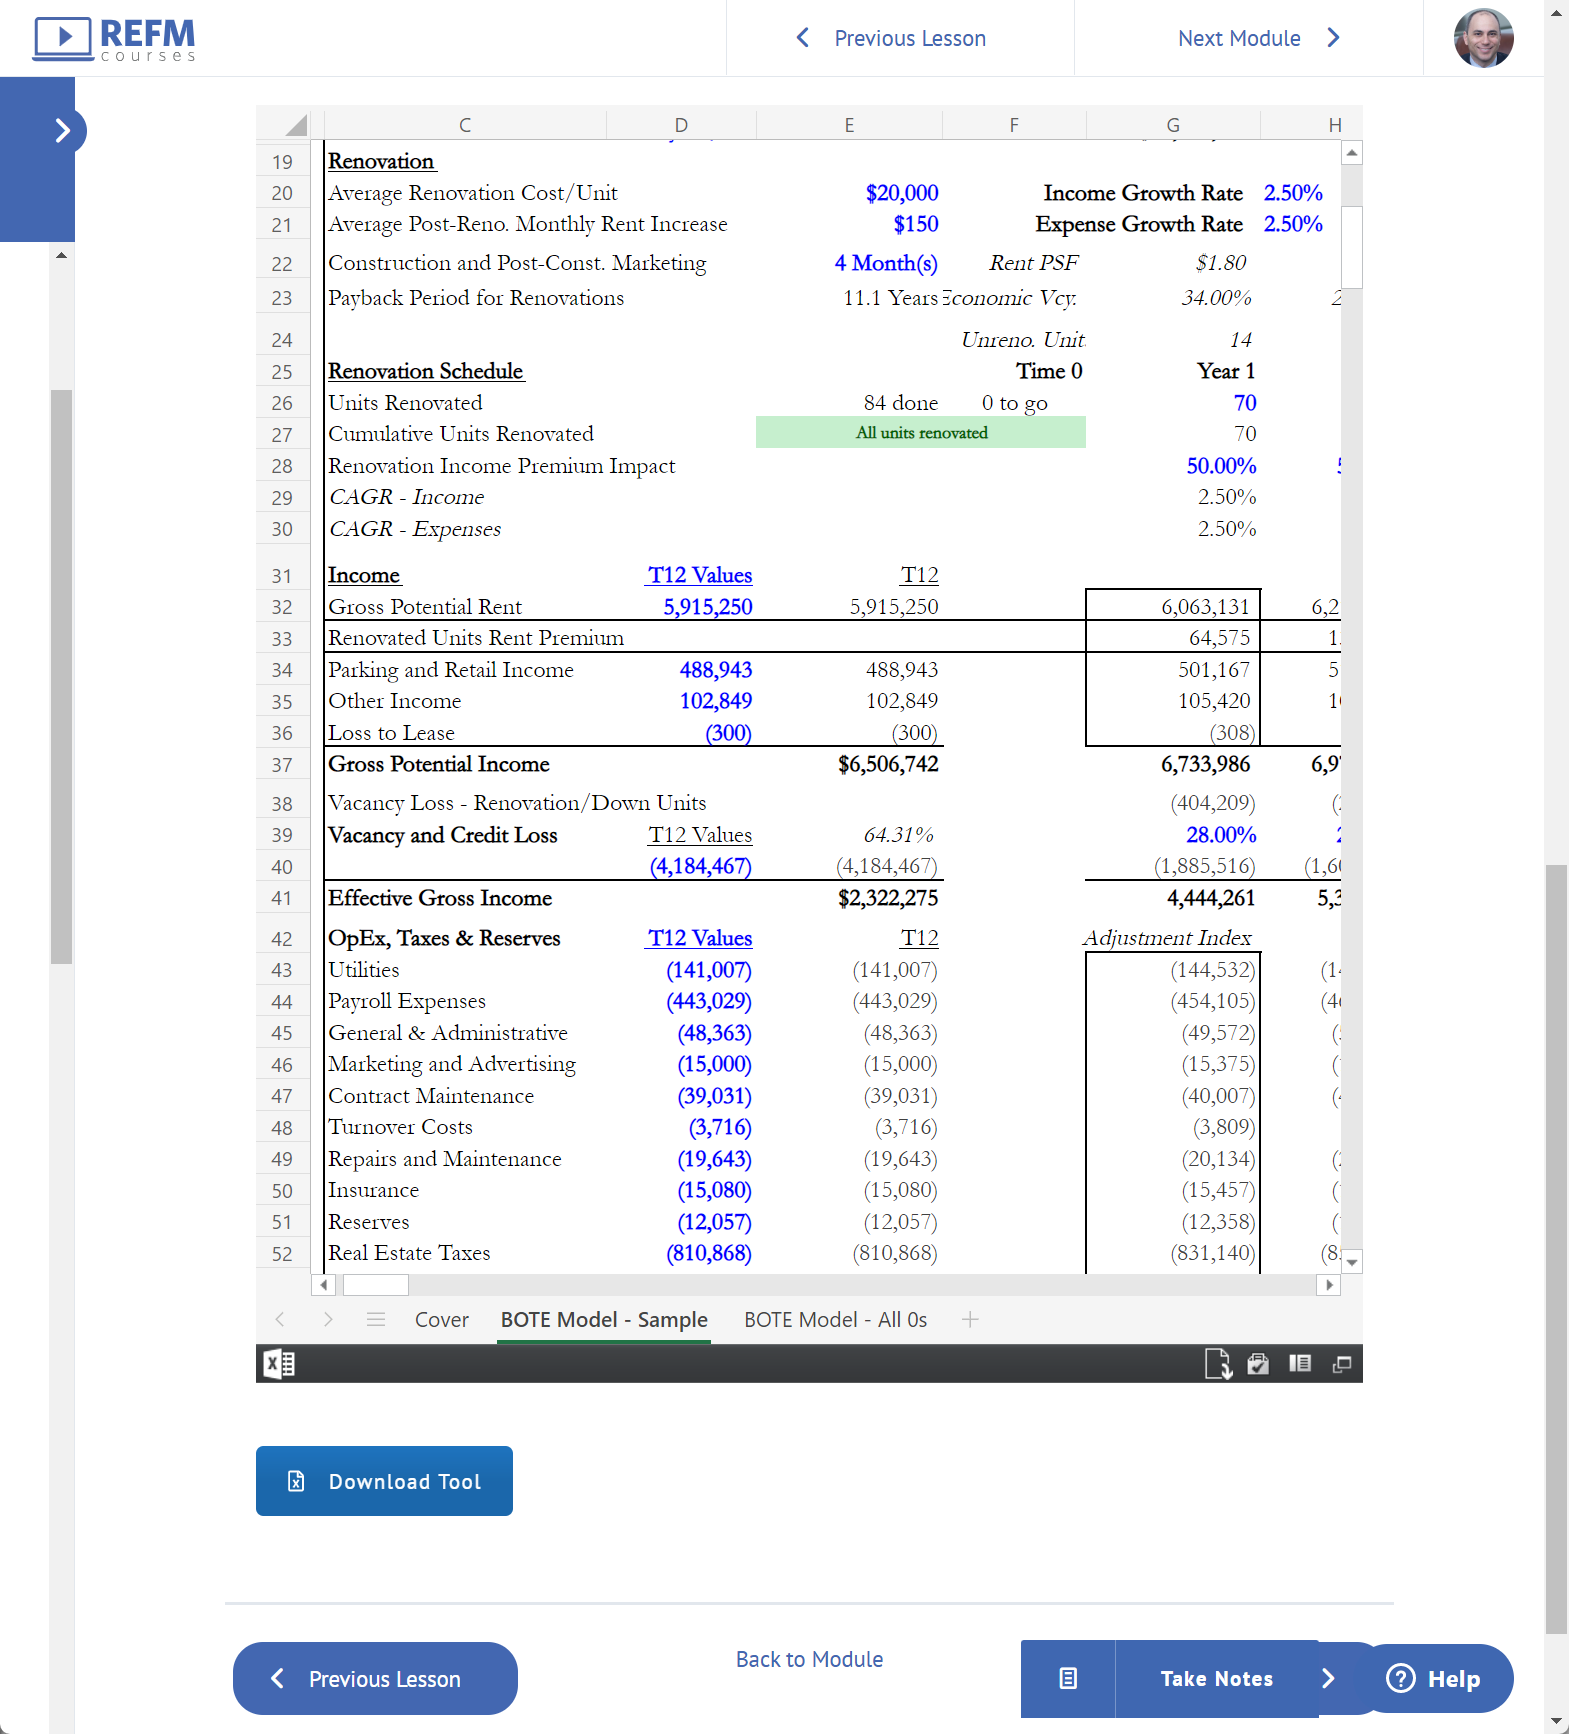Select row 25 header
The image size is (1569, 1734).
coord(282,372)
